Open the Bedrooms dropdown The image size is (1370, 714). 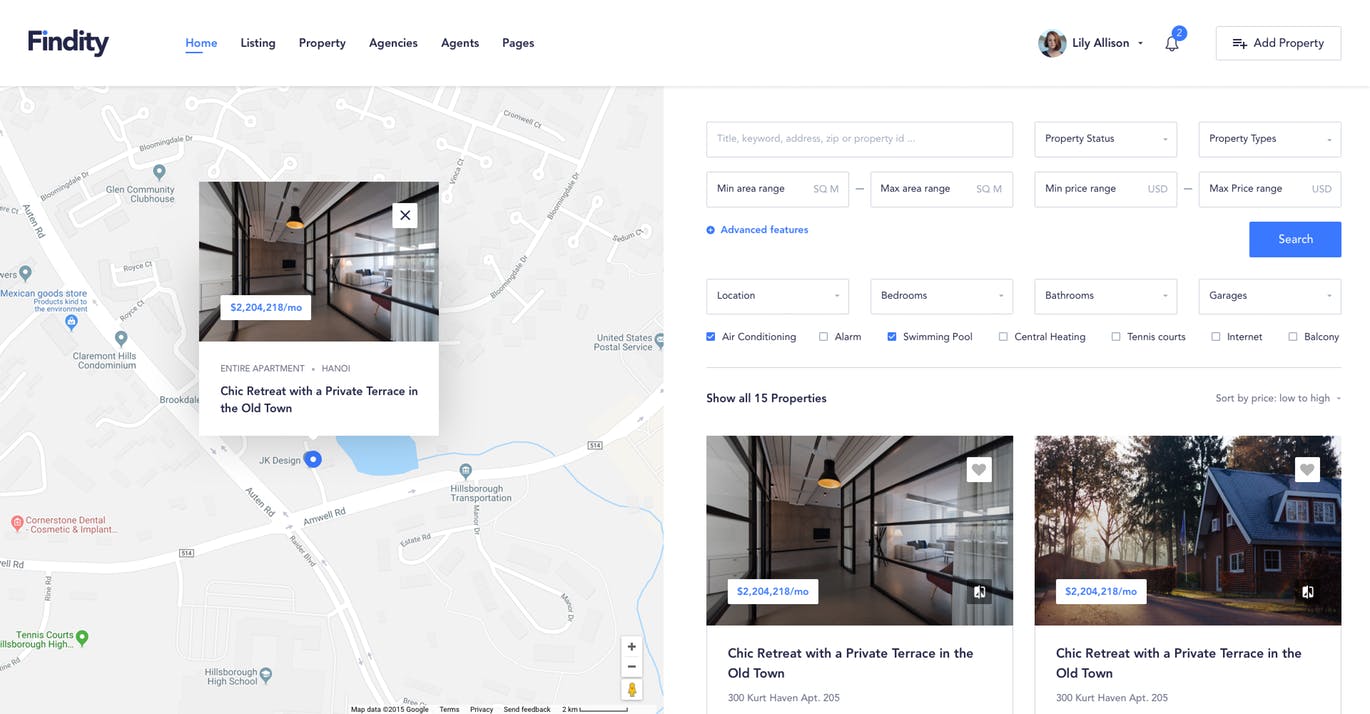point(941,296)
